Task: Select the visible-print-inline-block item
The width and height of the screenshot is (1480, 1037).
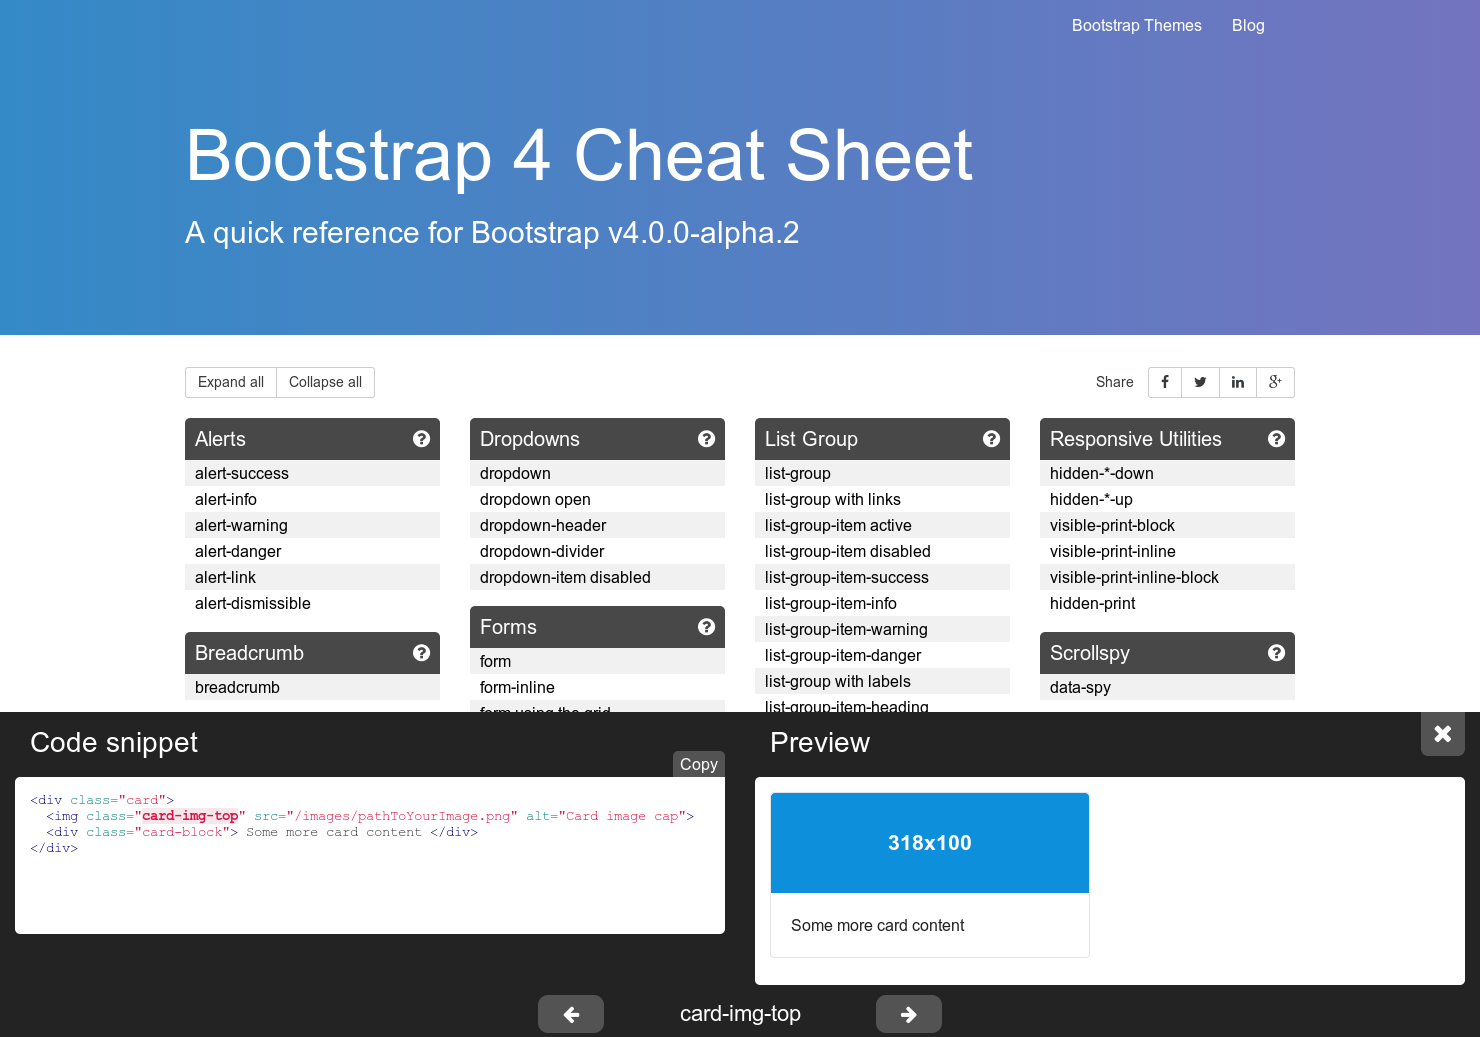Action: (1167, 577)
